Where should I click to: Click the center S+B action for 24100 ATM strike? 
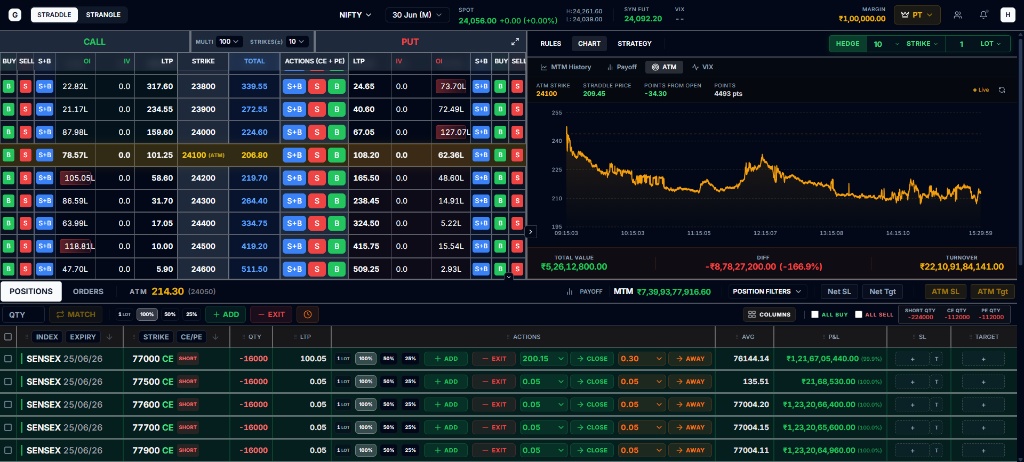click(x=294, y=155)
